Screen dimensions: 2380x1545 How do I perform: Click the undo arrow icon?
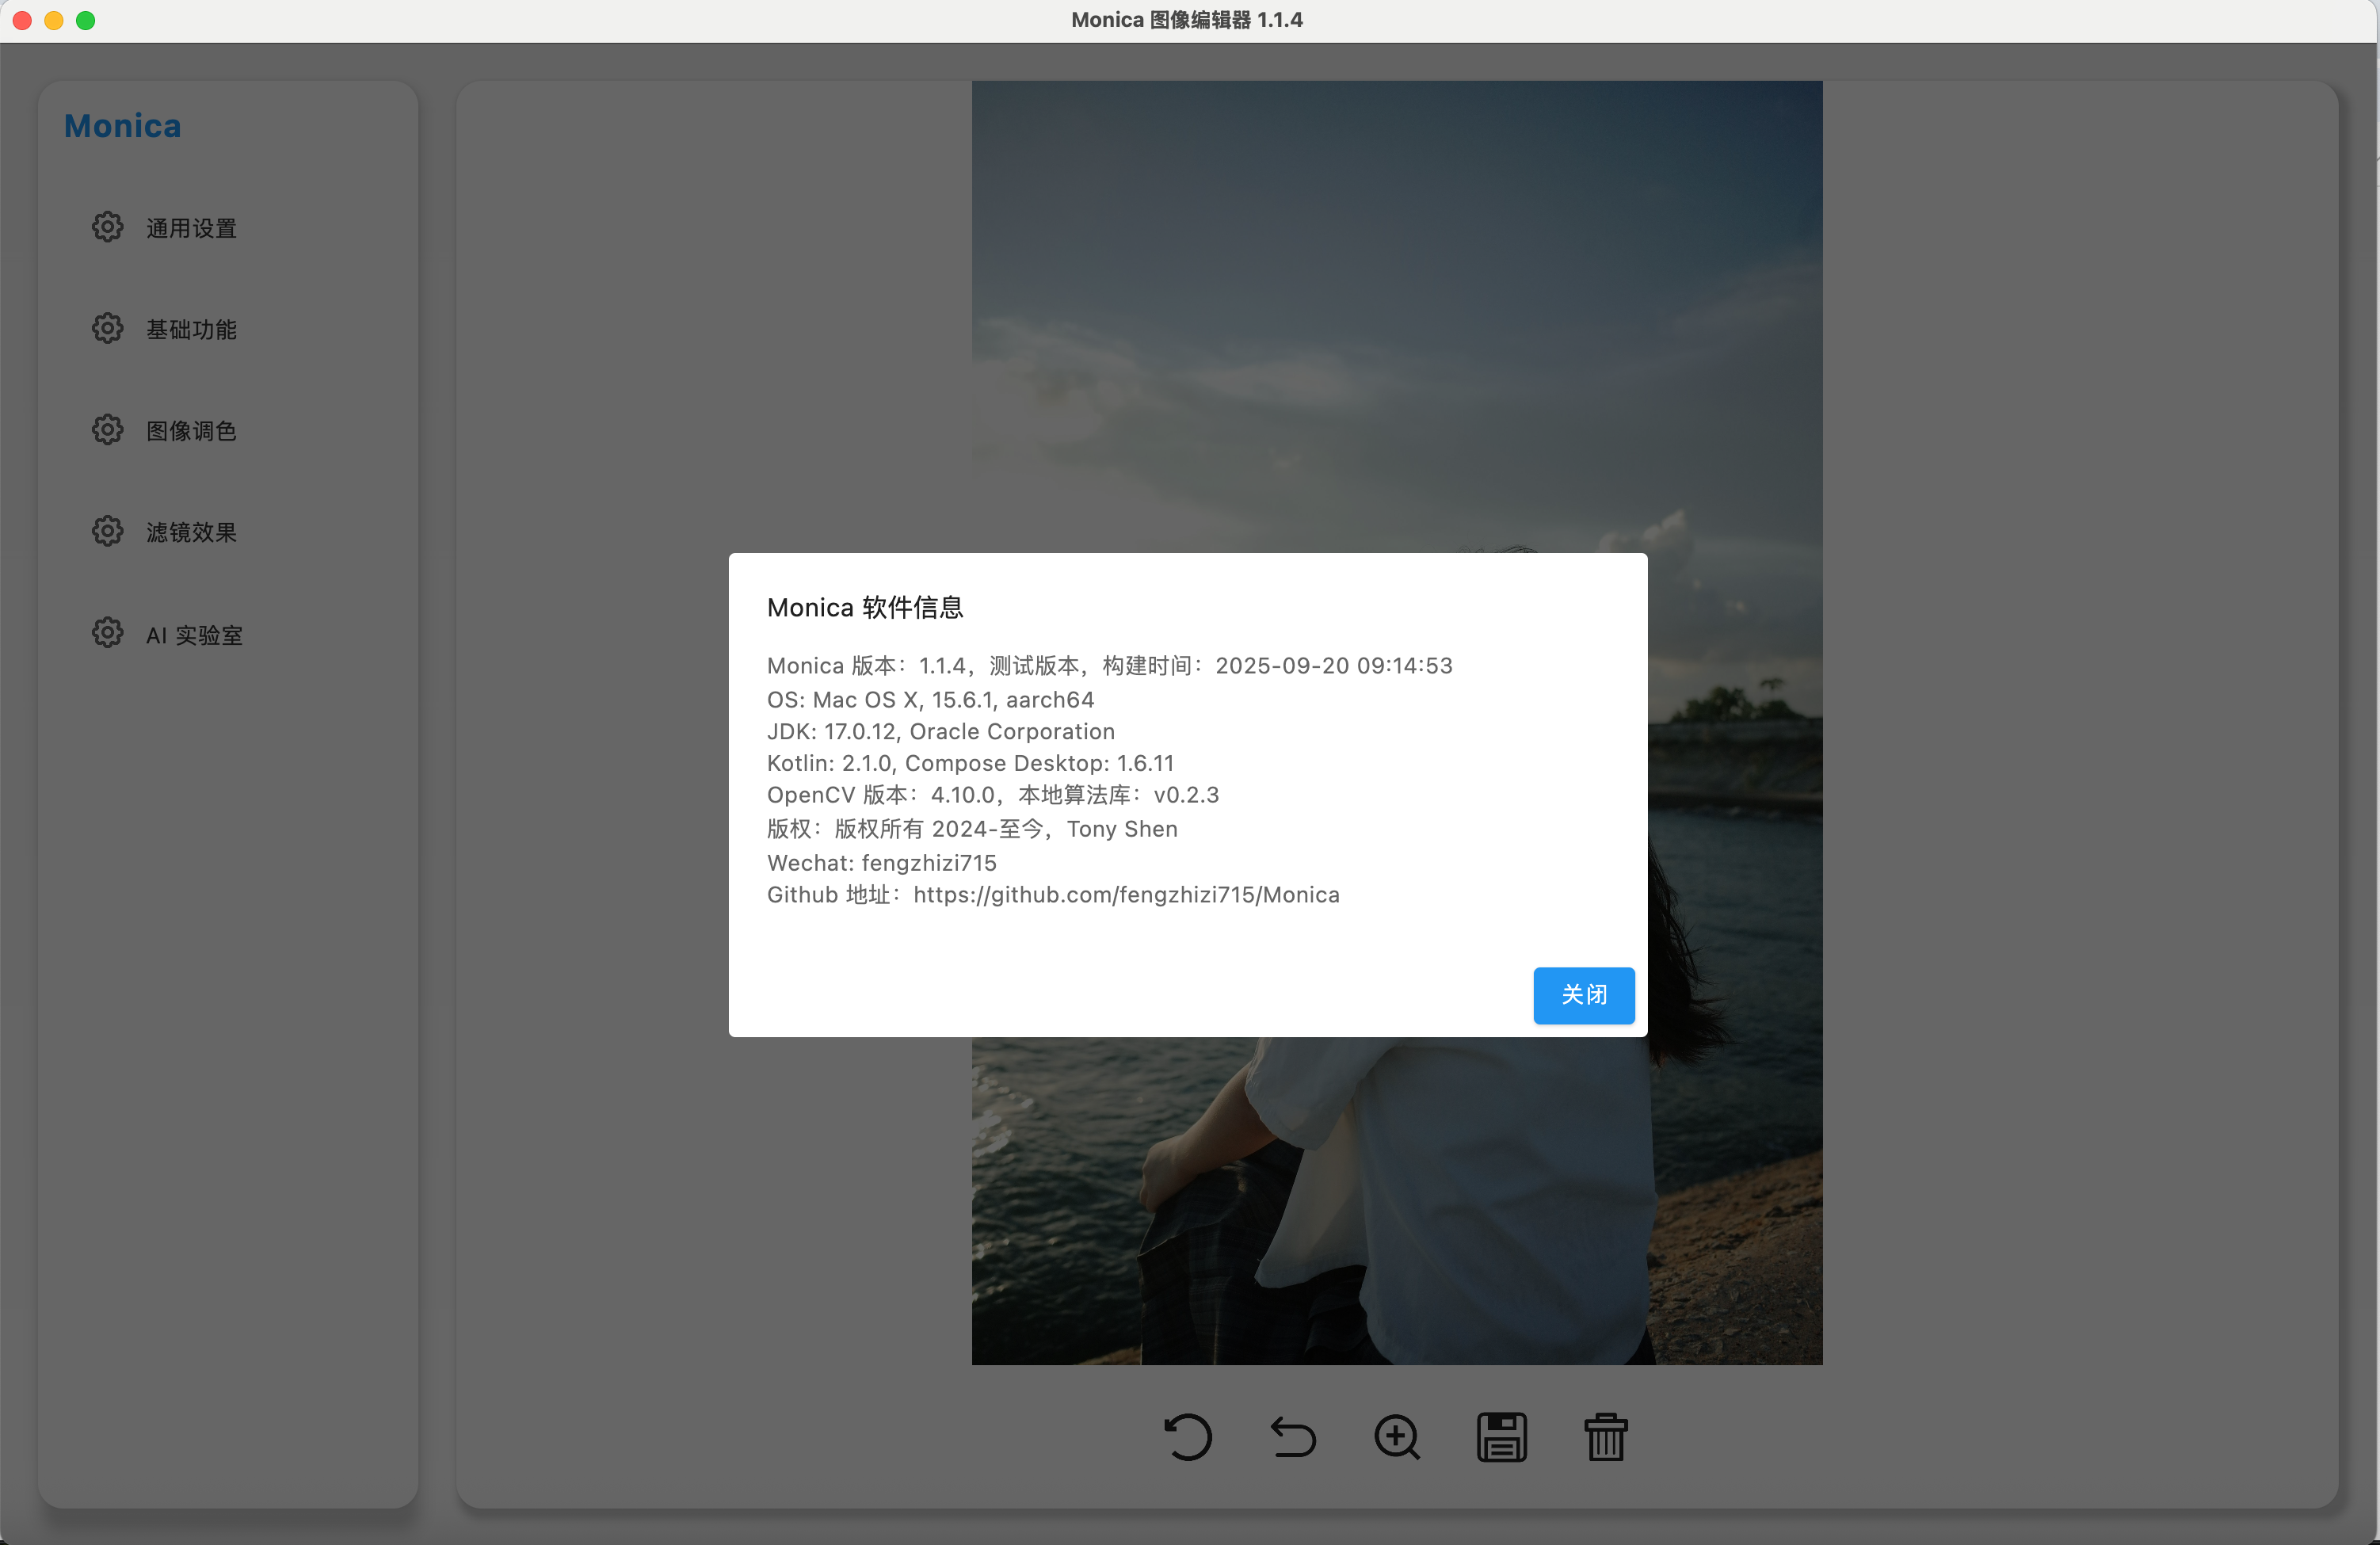pyautogui.click(x=1293, y=1438)
